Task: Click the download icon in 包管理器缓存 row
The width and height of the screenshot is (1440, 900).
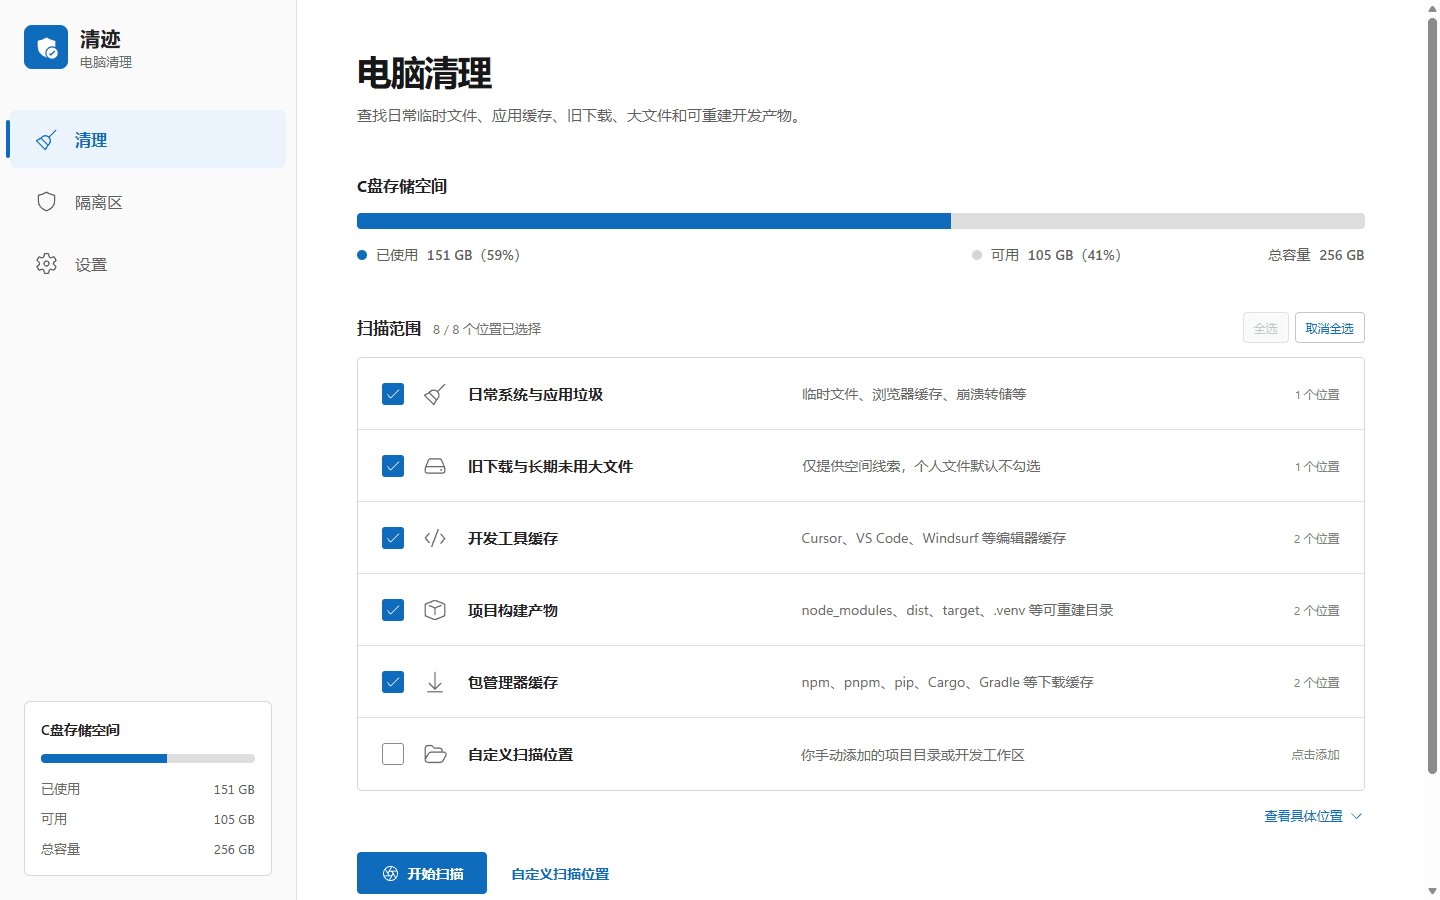Action: pyautogui.click(x=435, y=682)
